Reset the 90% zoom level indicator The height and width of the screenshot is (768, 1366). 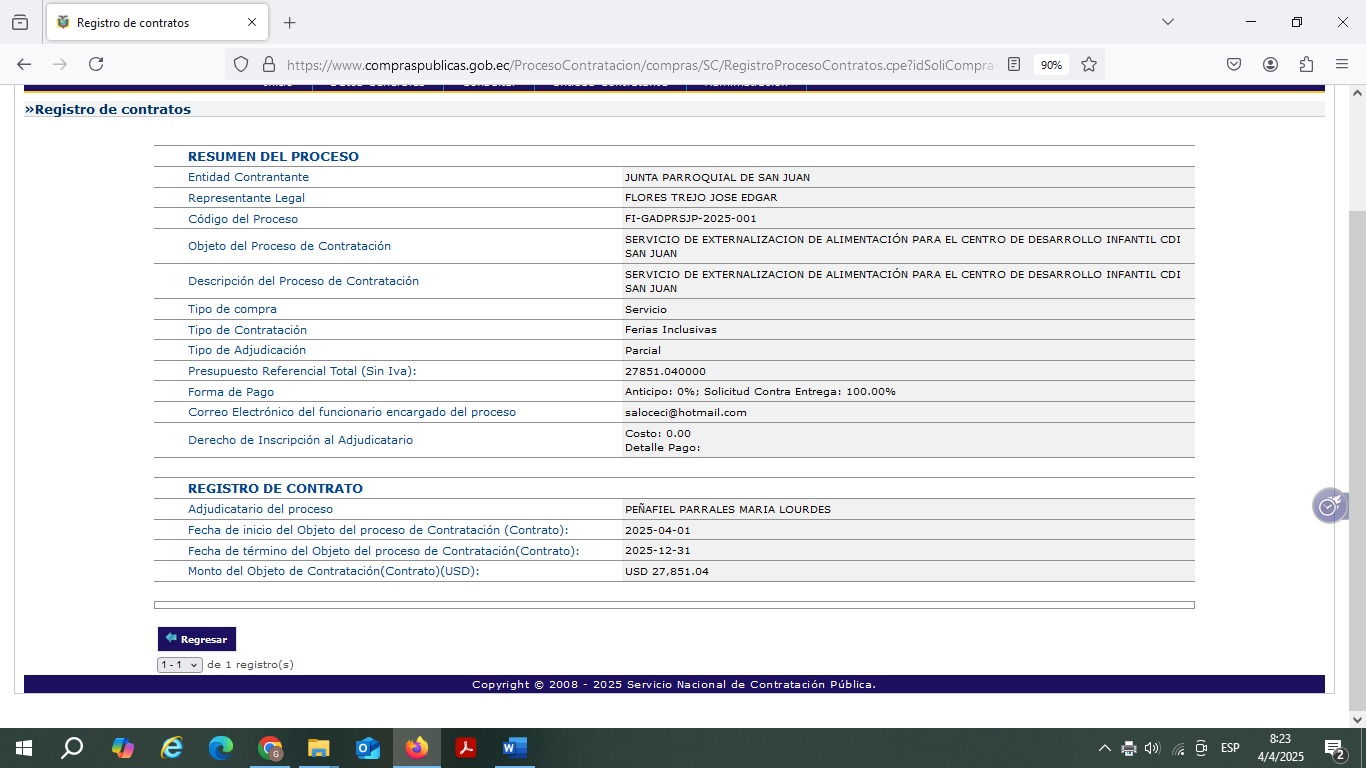pyautogui.click(x=1051, y=64)
